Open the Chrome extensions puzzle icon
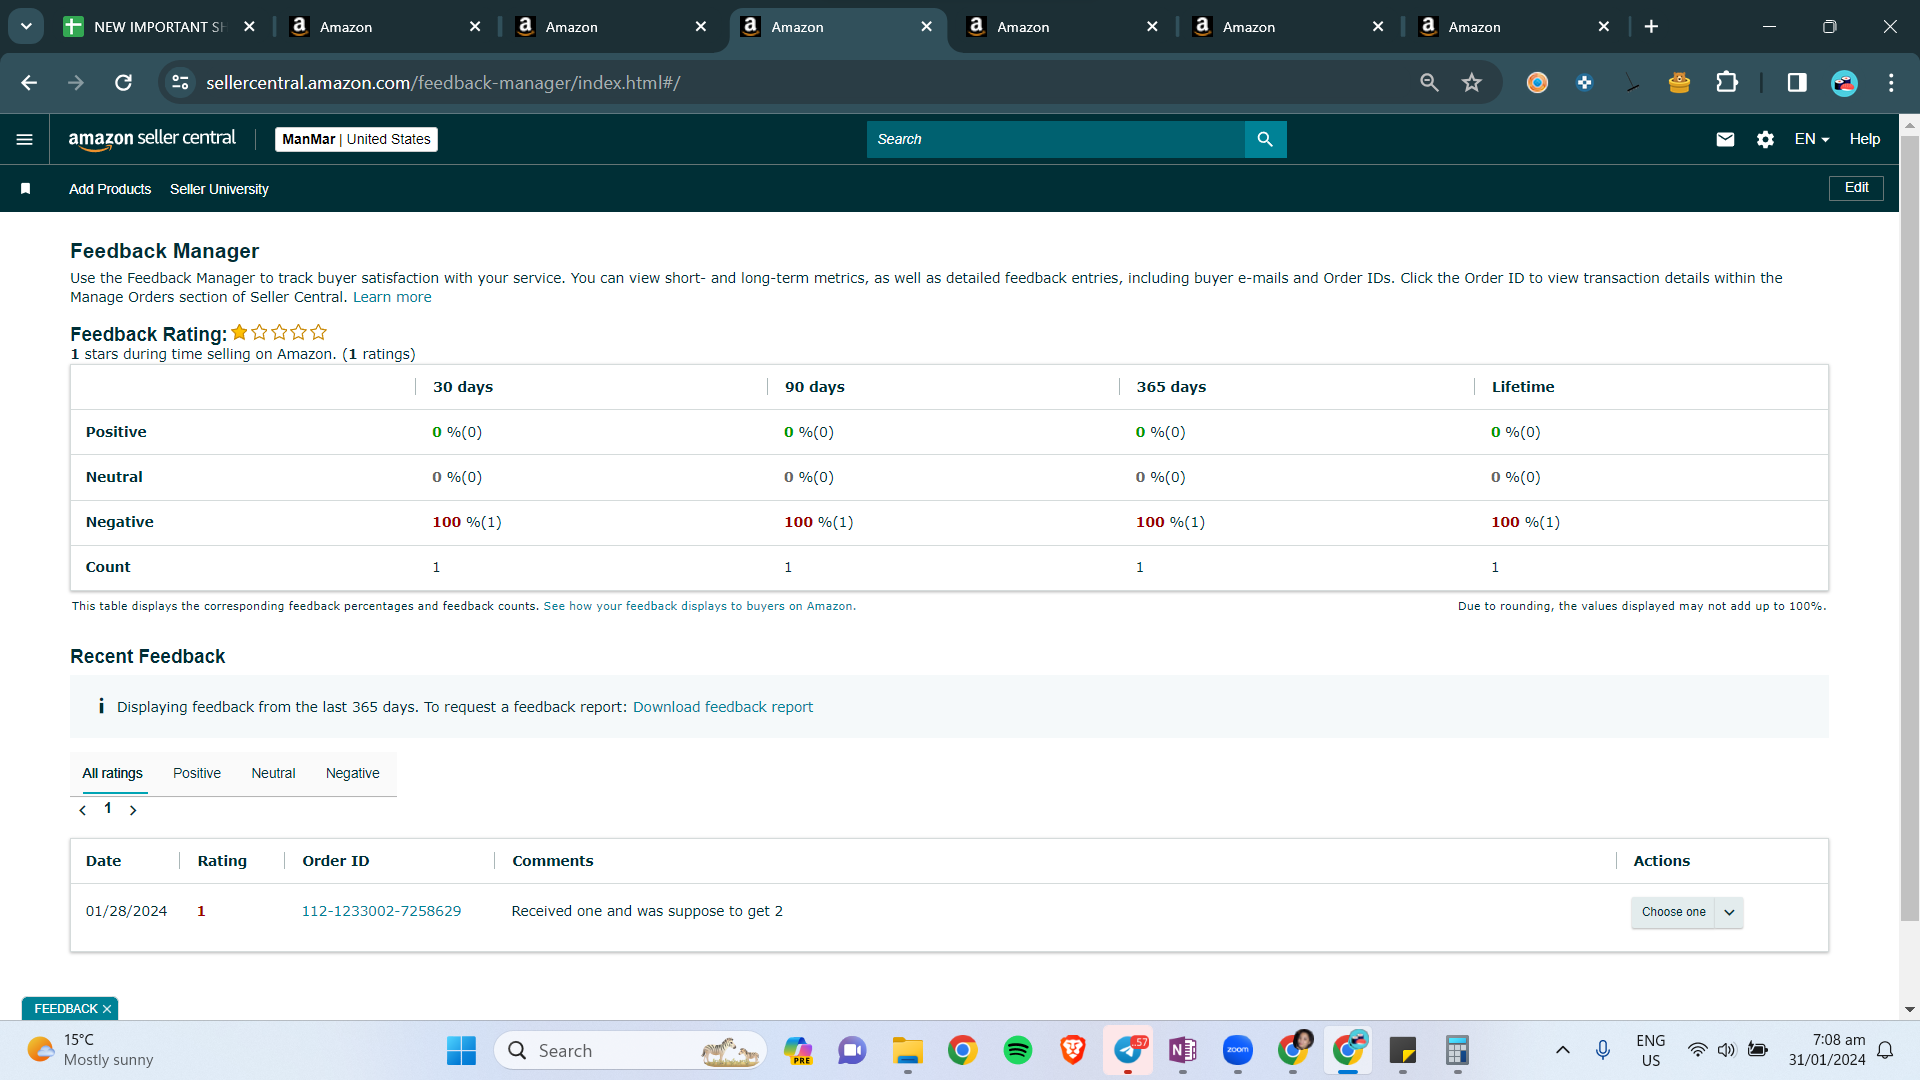 point(1727,83)
